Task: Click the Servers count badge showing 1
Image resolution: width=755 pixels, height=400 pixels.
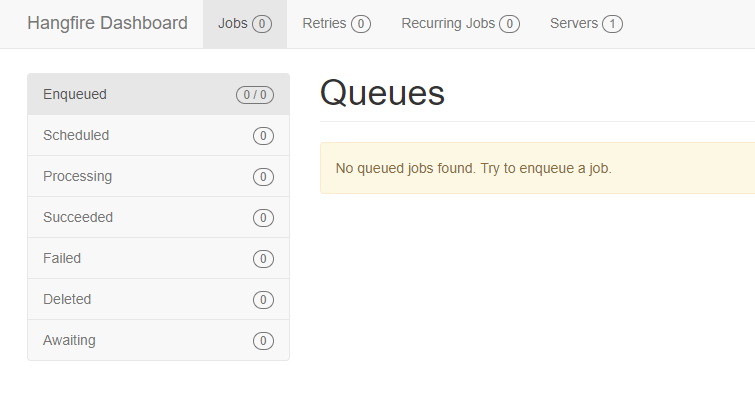Action: 612,24
